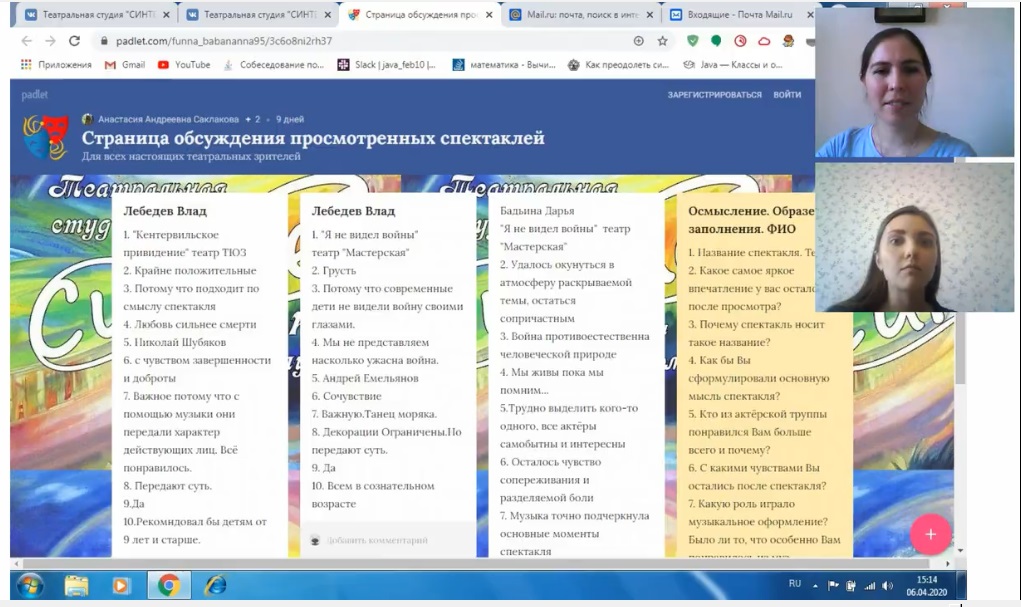1021x607 pixels.
Task: Open the YouTube bookmark
Action: (184, 64)
